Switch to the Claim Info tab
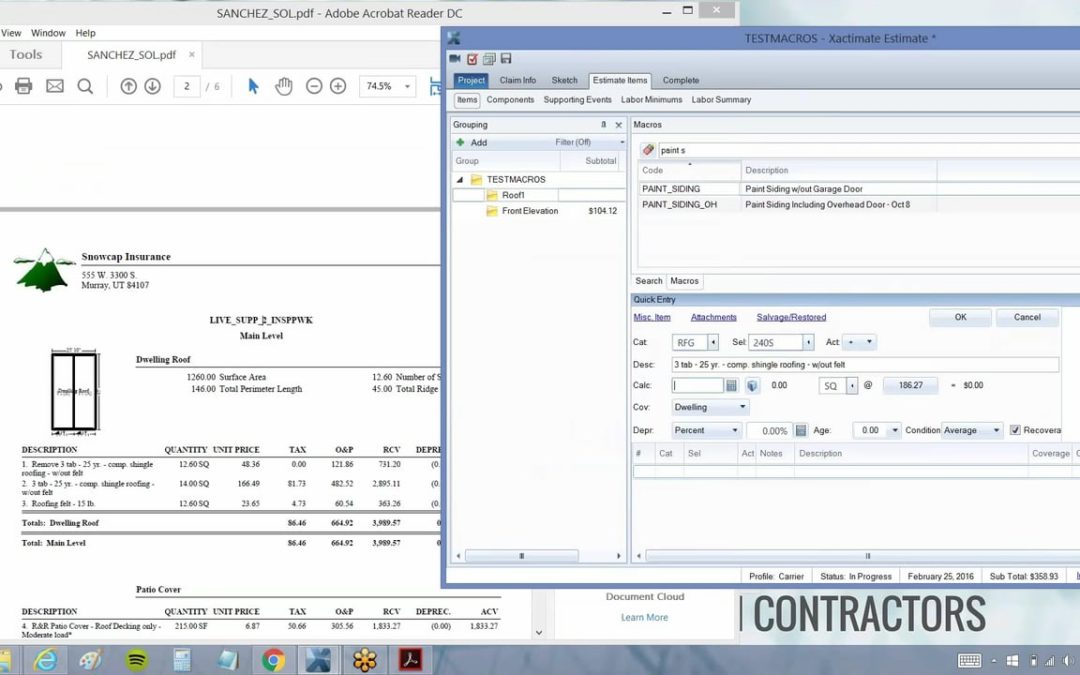 coord(518,80)
